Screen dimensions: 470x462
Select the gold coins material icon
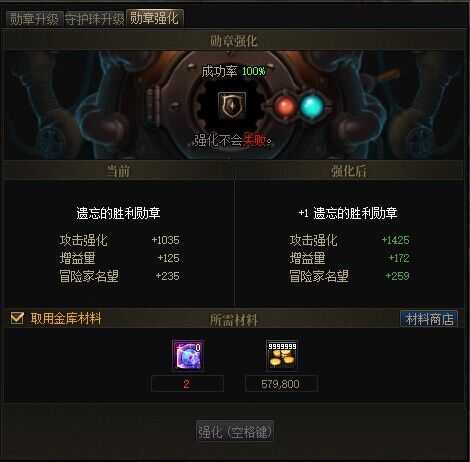pyautogui.click(x=282, y=355)
